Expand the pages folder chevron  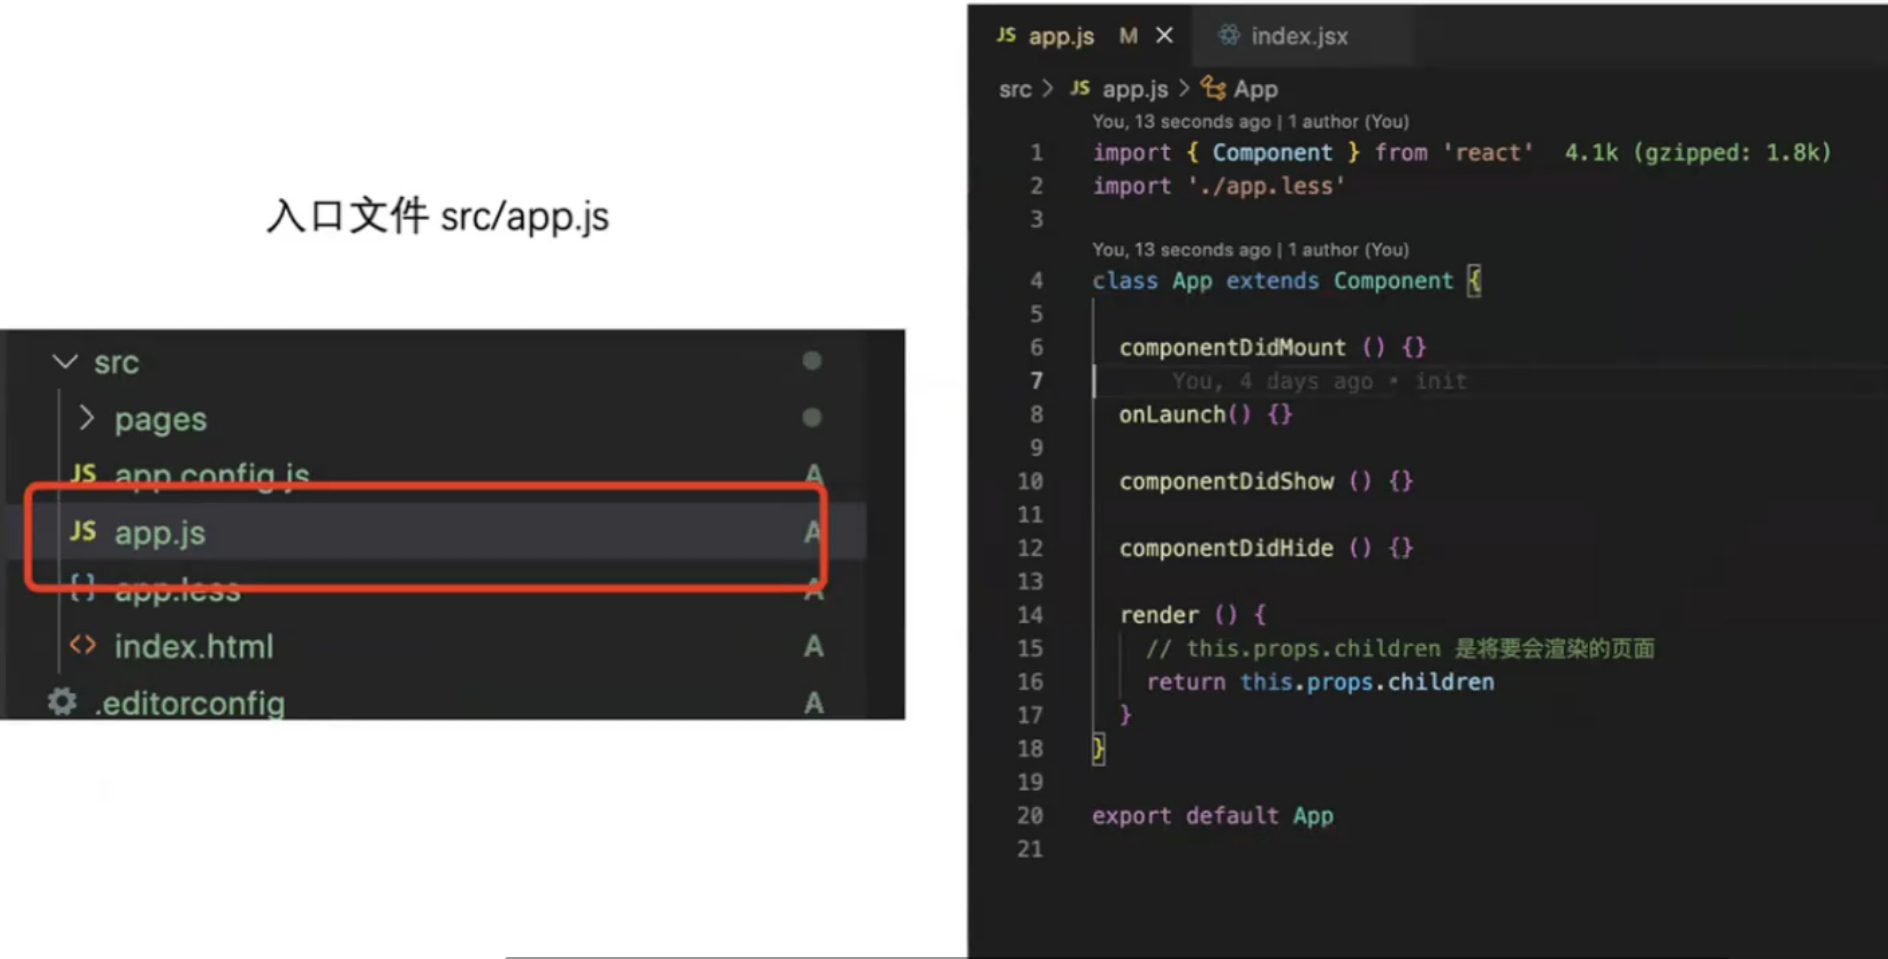click(86, 418)
